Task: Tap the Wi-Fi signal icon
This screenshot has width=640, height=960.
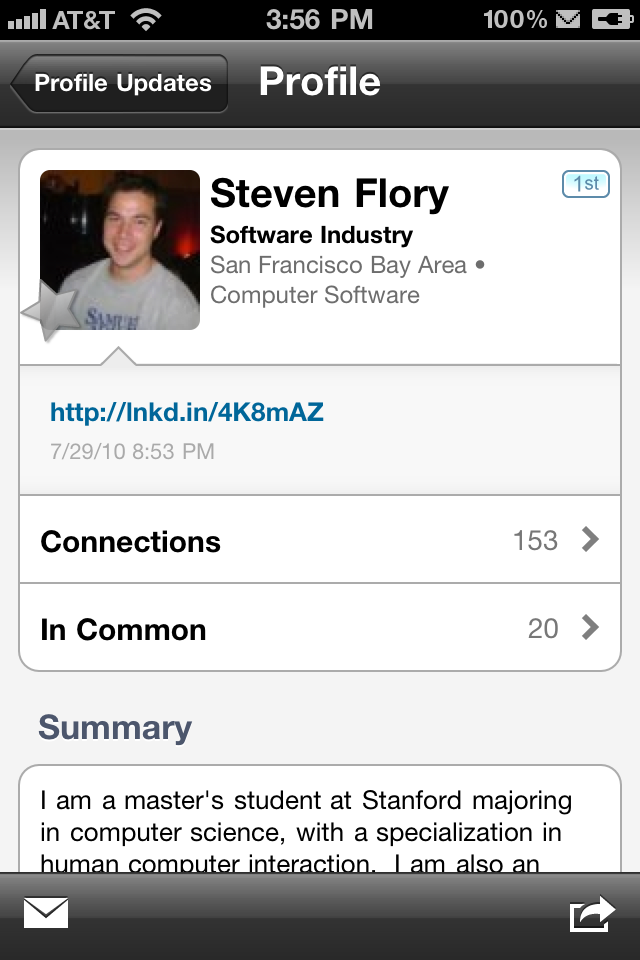Action: [146, 19]
